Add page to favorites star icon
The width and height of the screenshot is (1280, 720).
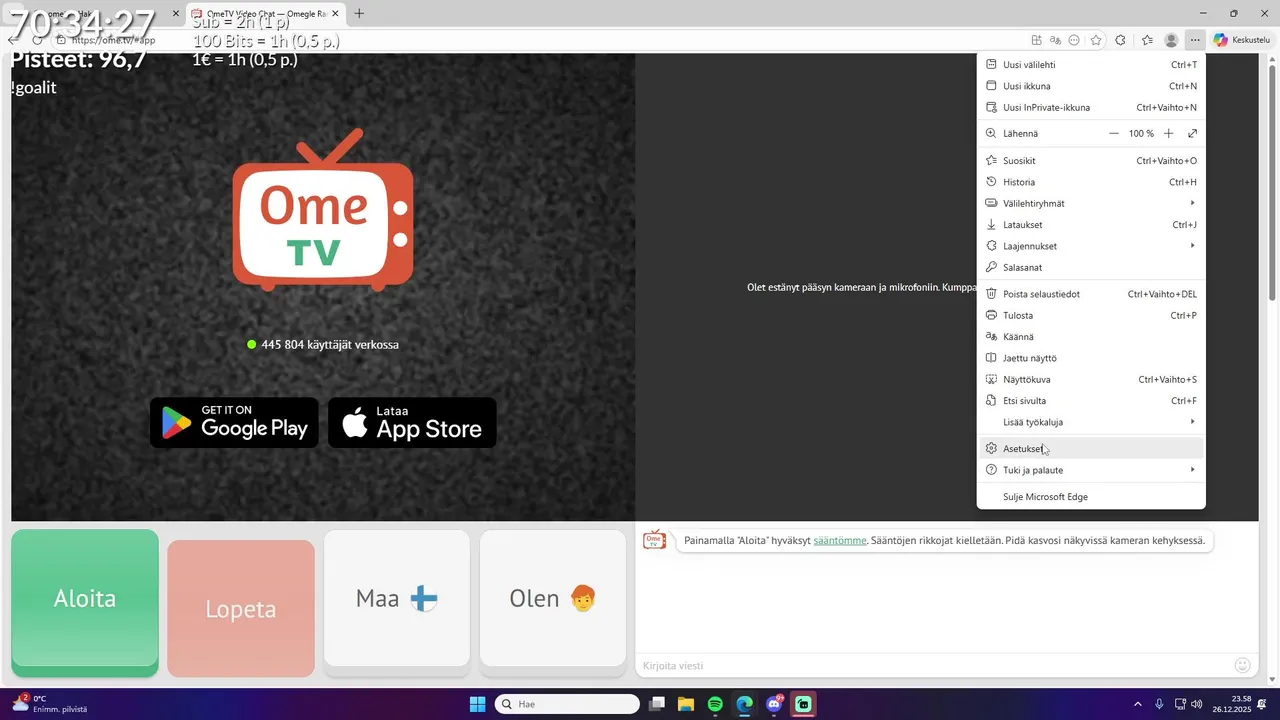tap(1096, 40)
